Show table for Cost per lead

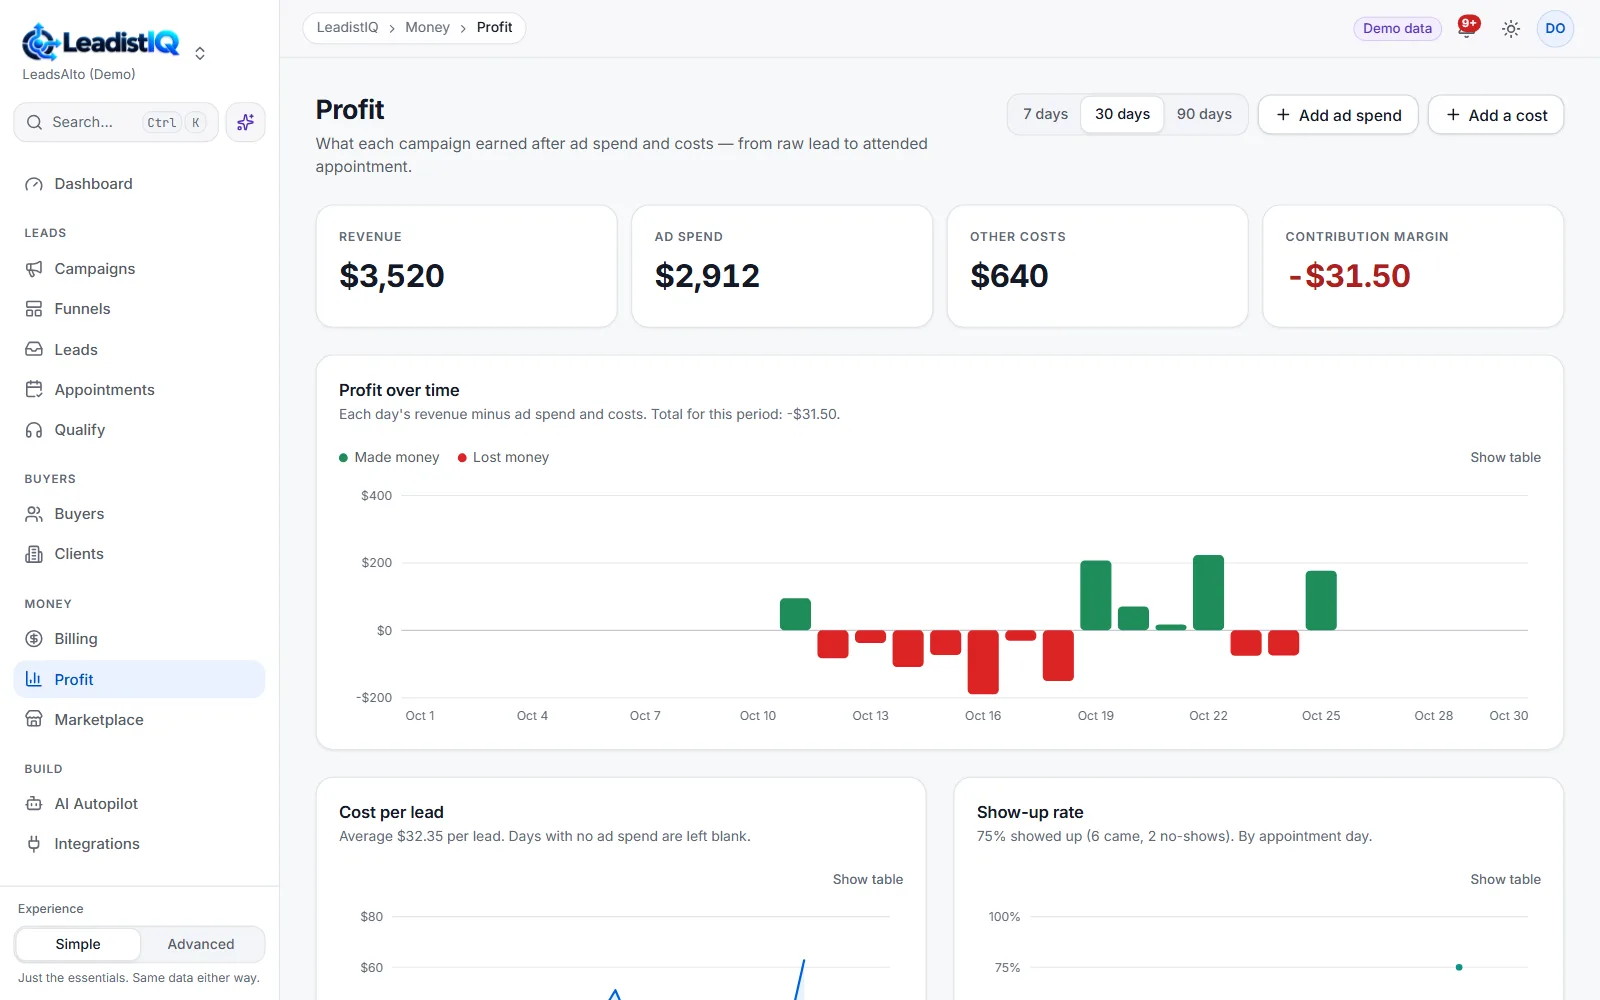(x=868, y=879)
